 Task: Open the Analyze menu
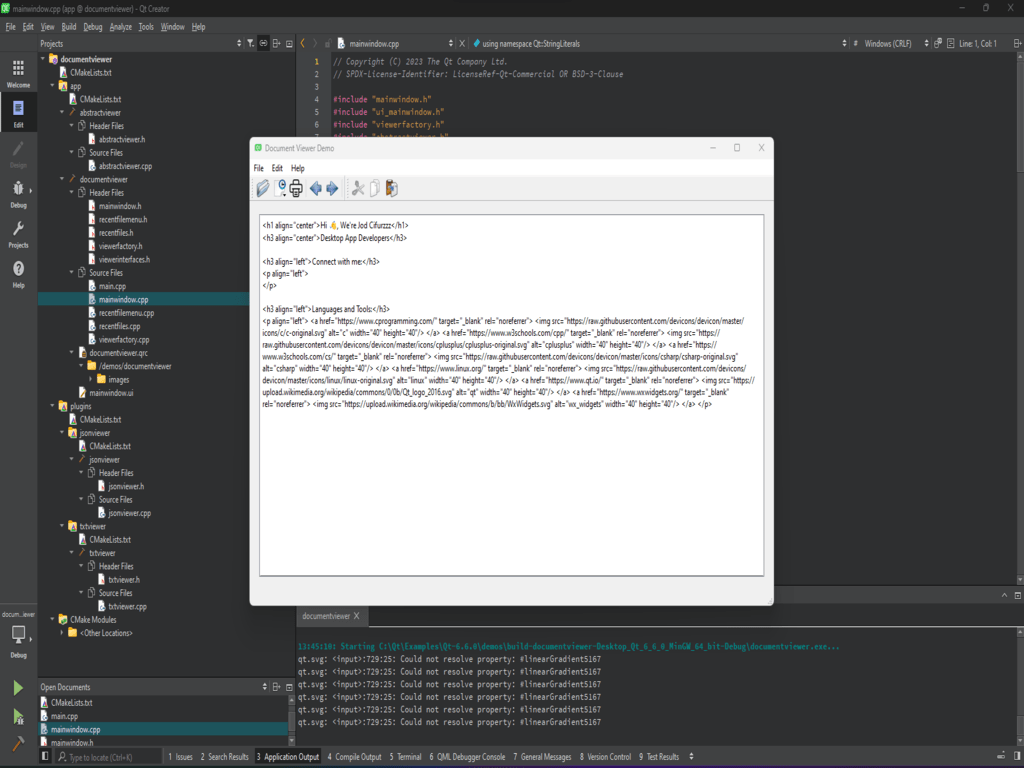[120, 27]
